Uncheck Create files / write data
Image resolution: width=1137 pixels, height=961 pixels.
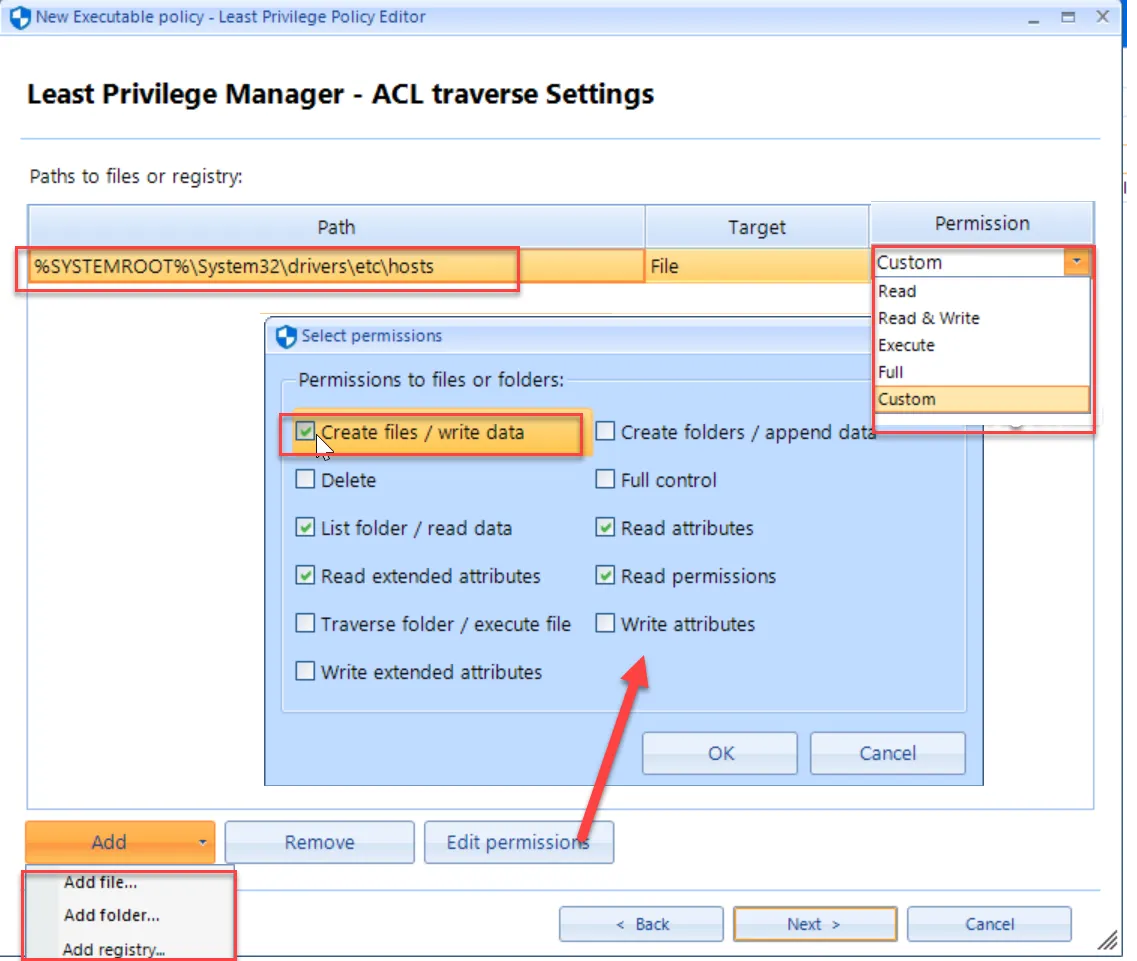click(x=305, y=431)
